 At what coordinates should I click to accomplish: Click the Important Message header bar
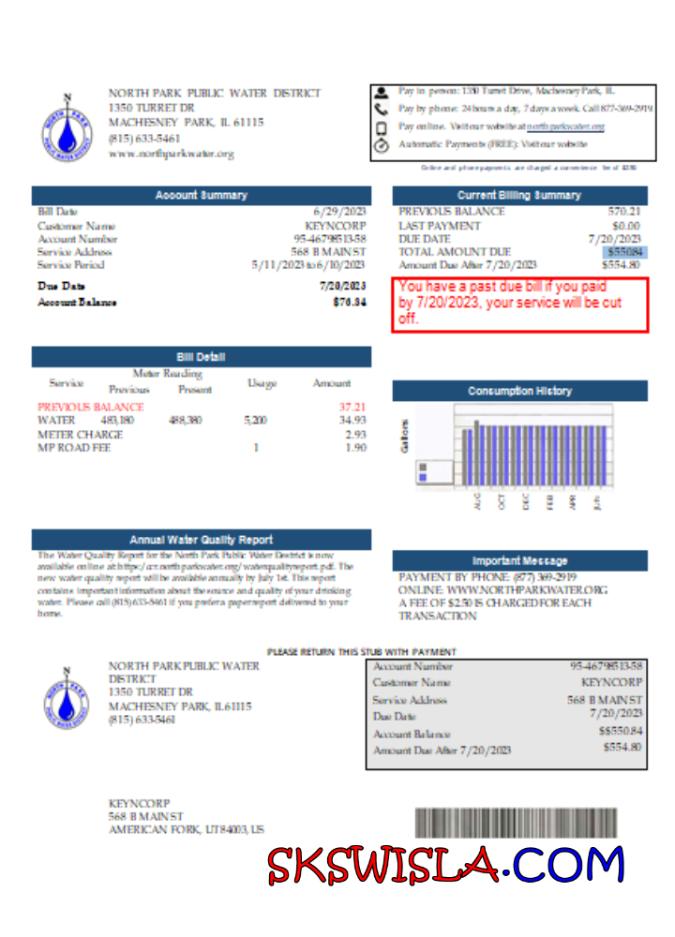click(519, 561)
